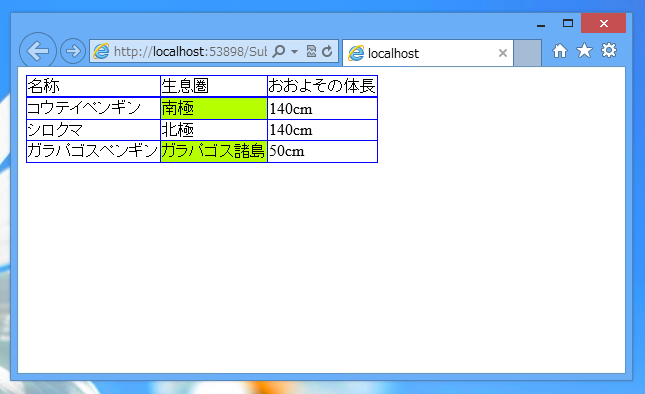The image size is (645, 394).
Task: Click the search magnifier in address bar
Action: tap(279, 51)
